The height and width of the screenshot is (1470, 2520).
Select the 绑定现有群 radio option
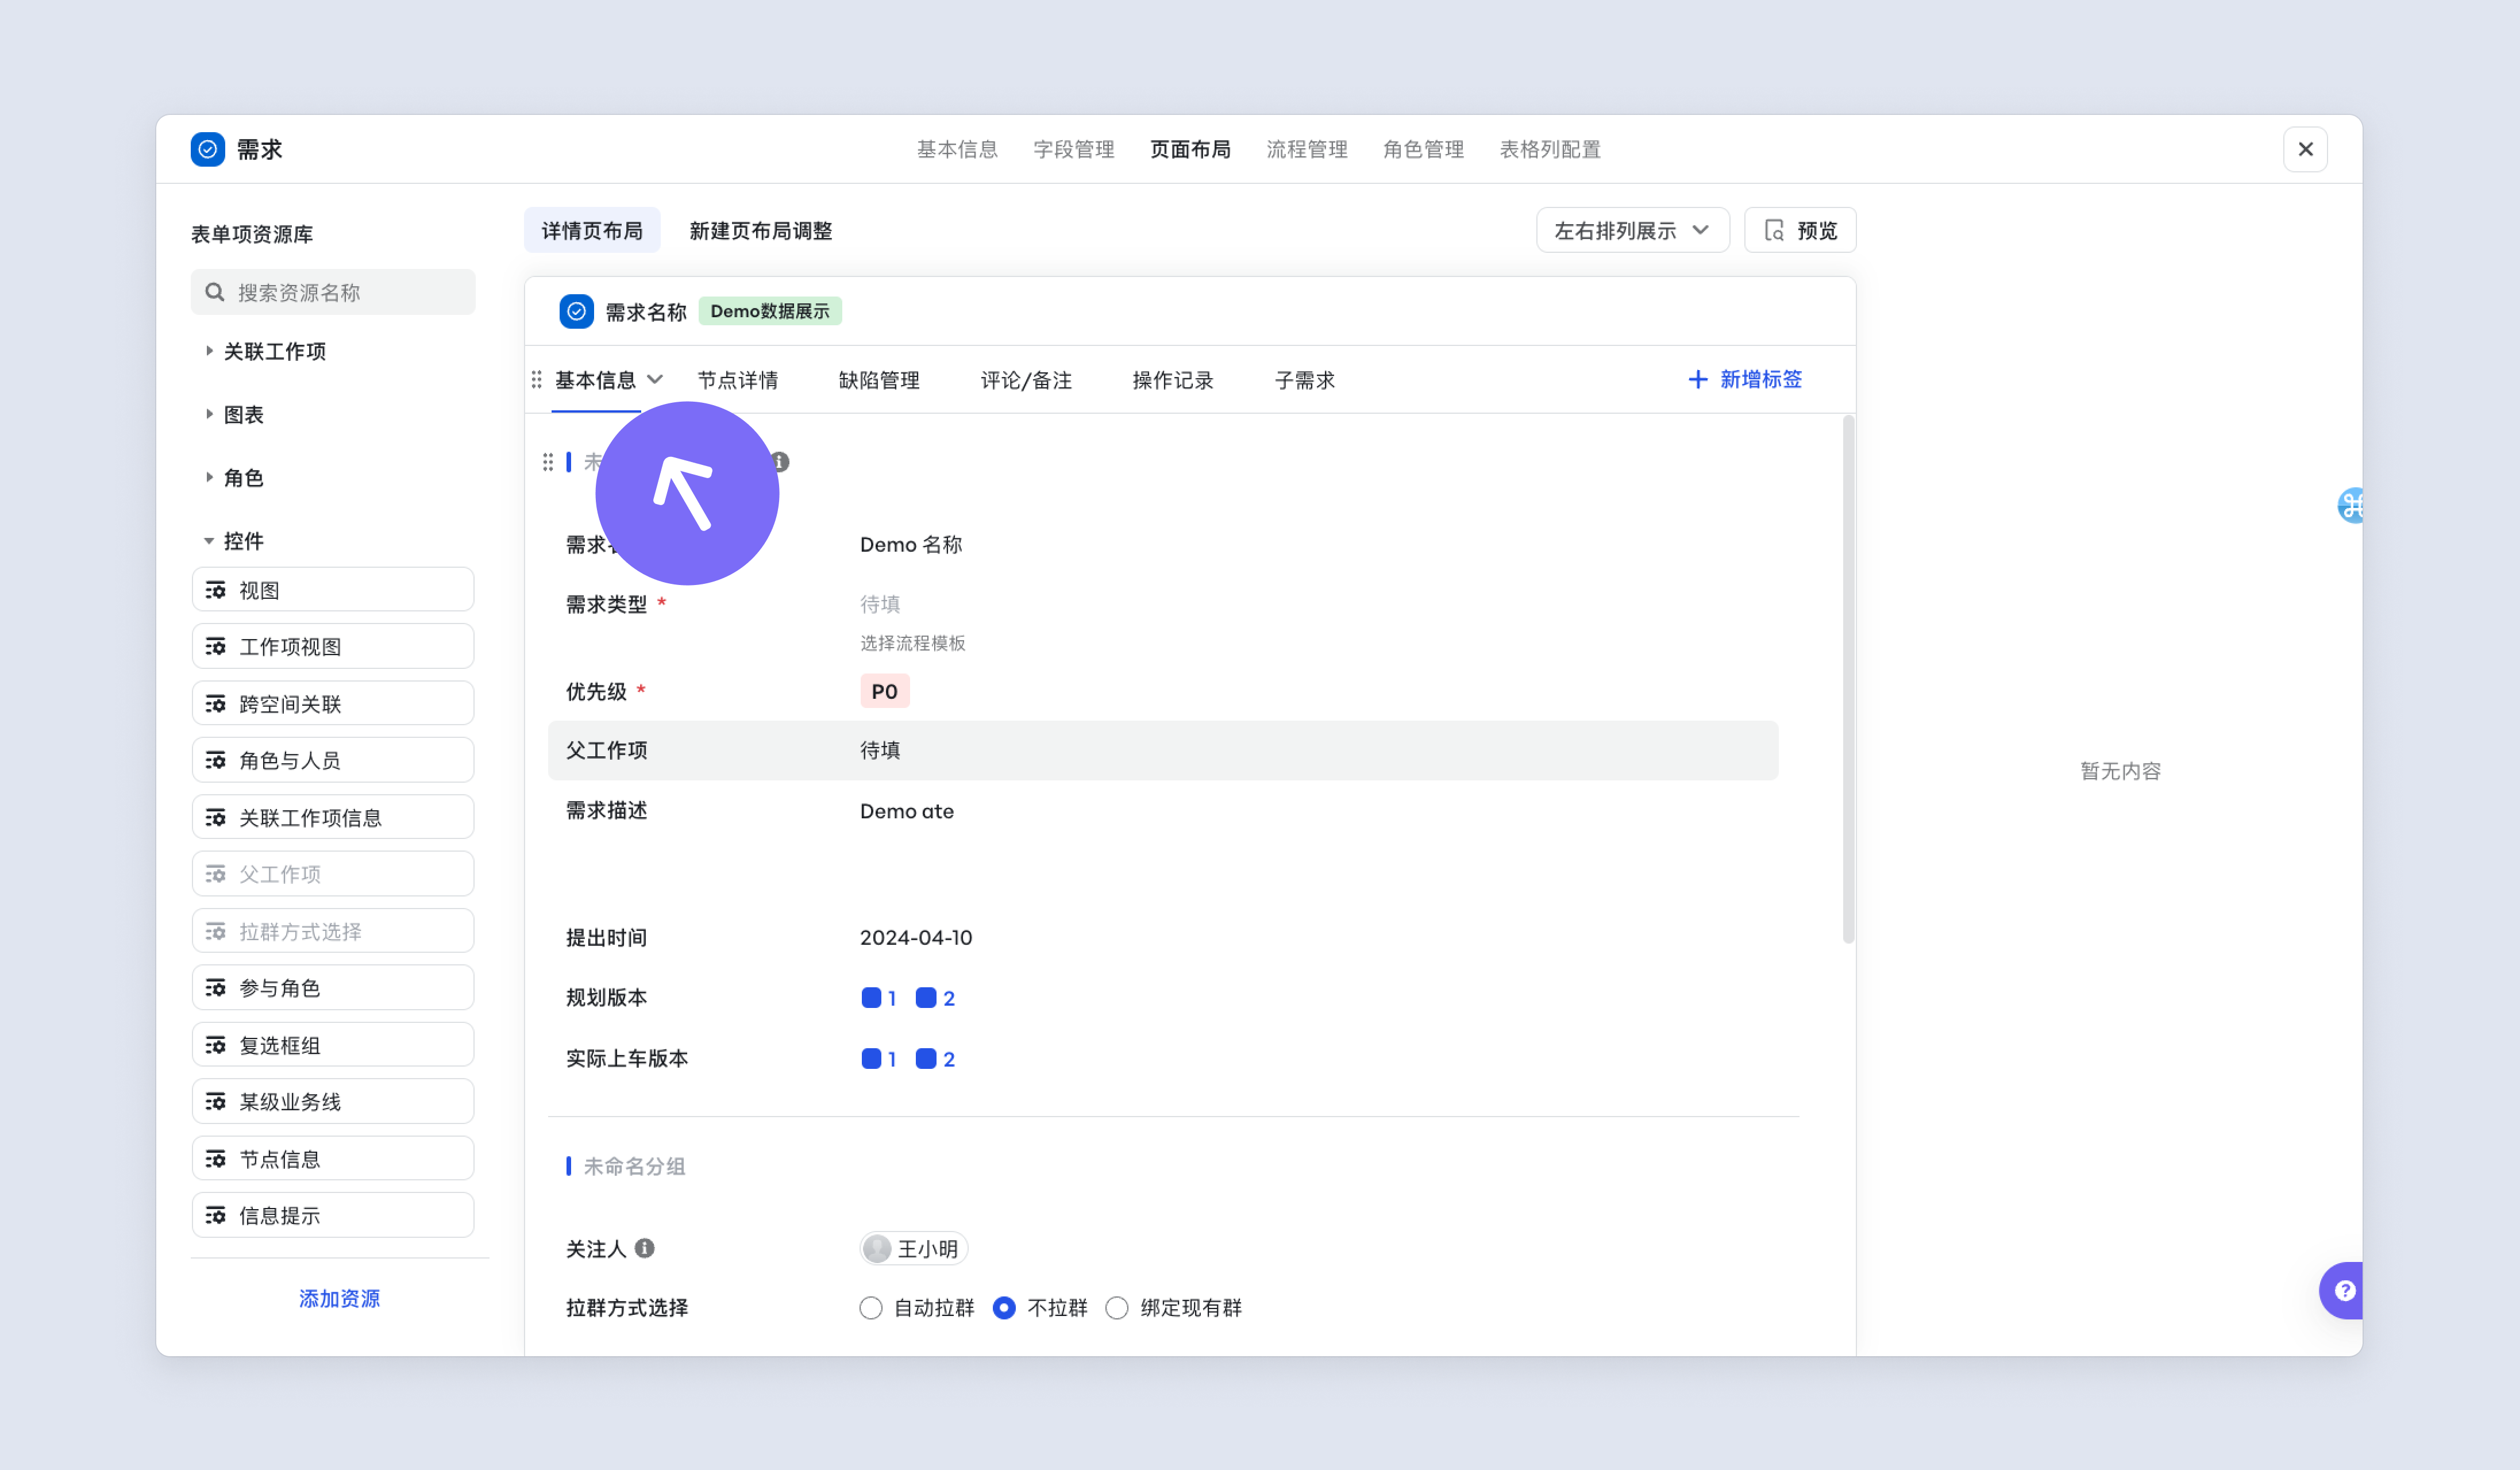pos(1117,1307)
